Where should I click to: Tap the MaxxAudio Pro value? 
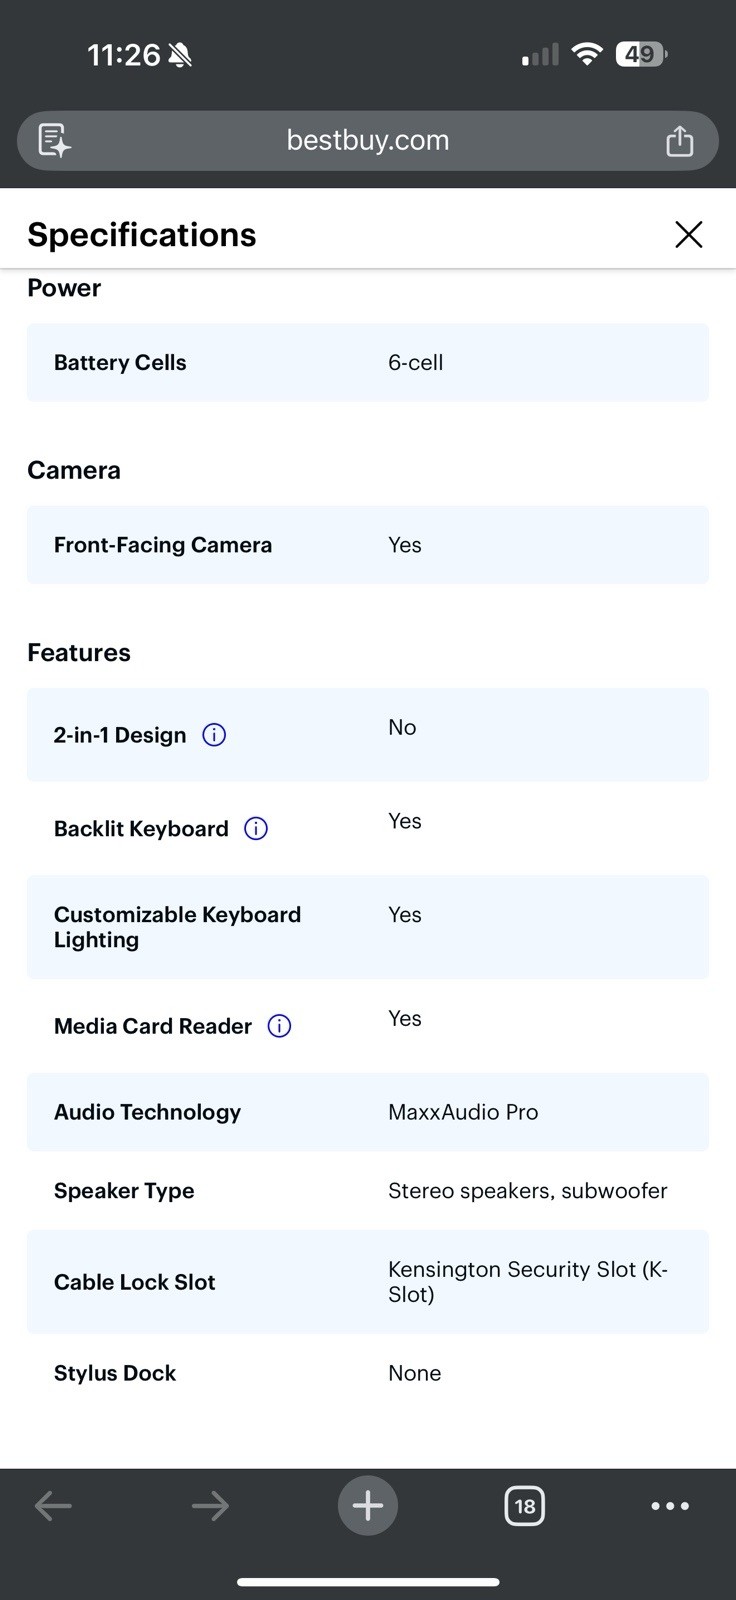(x=463, y=1112)
